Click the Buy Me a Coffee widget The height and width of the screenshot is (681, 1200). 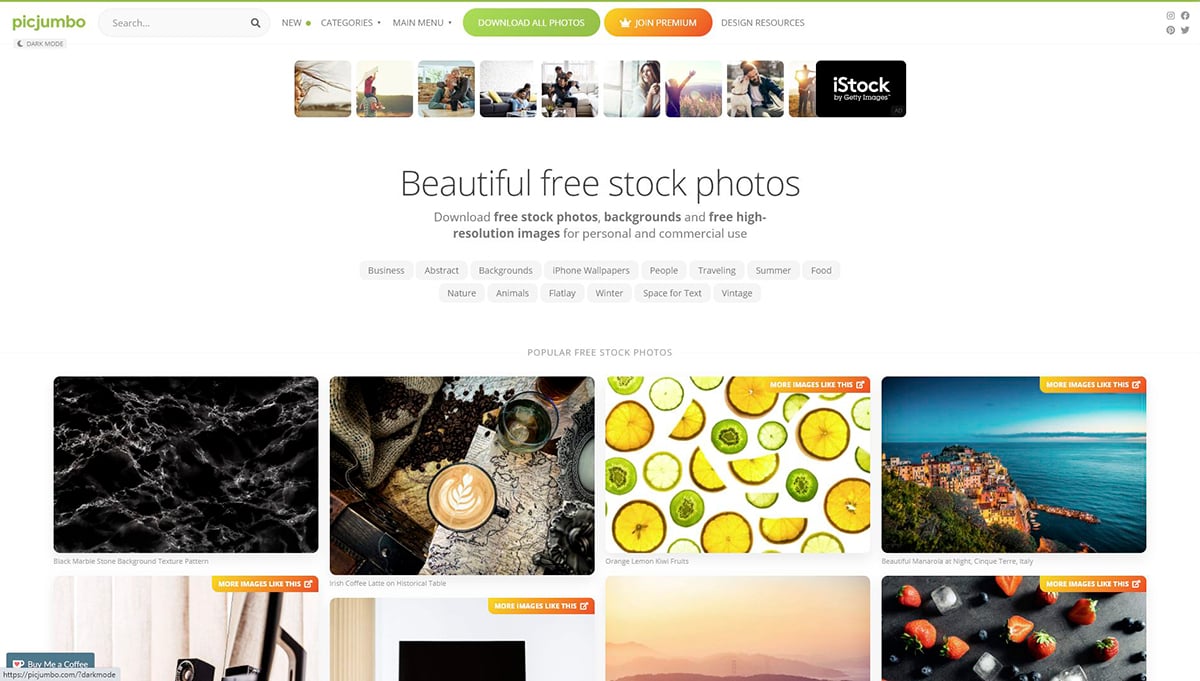pos(50,663)
